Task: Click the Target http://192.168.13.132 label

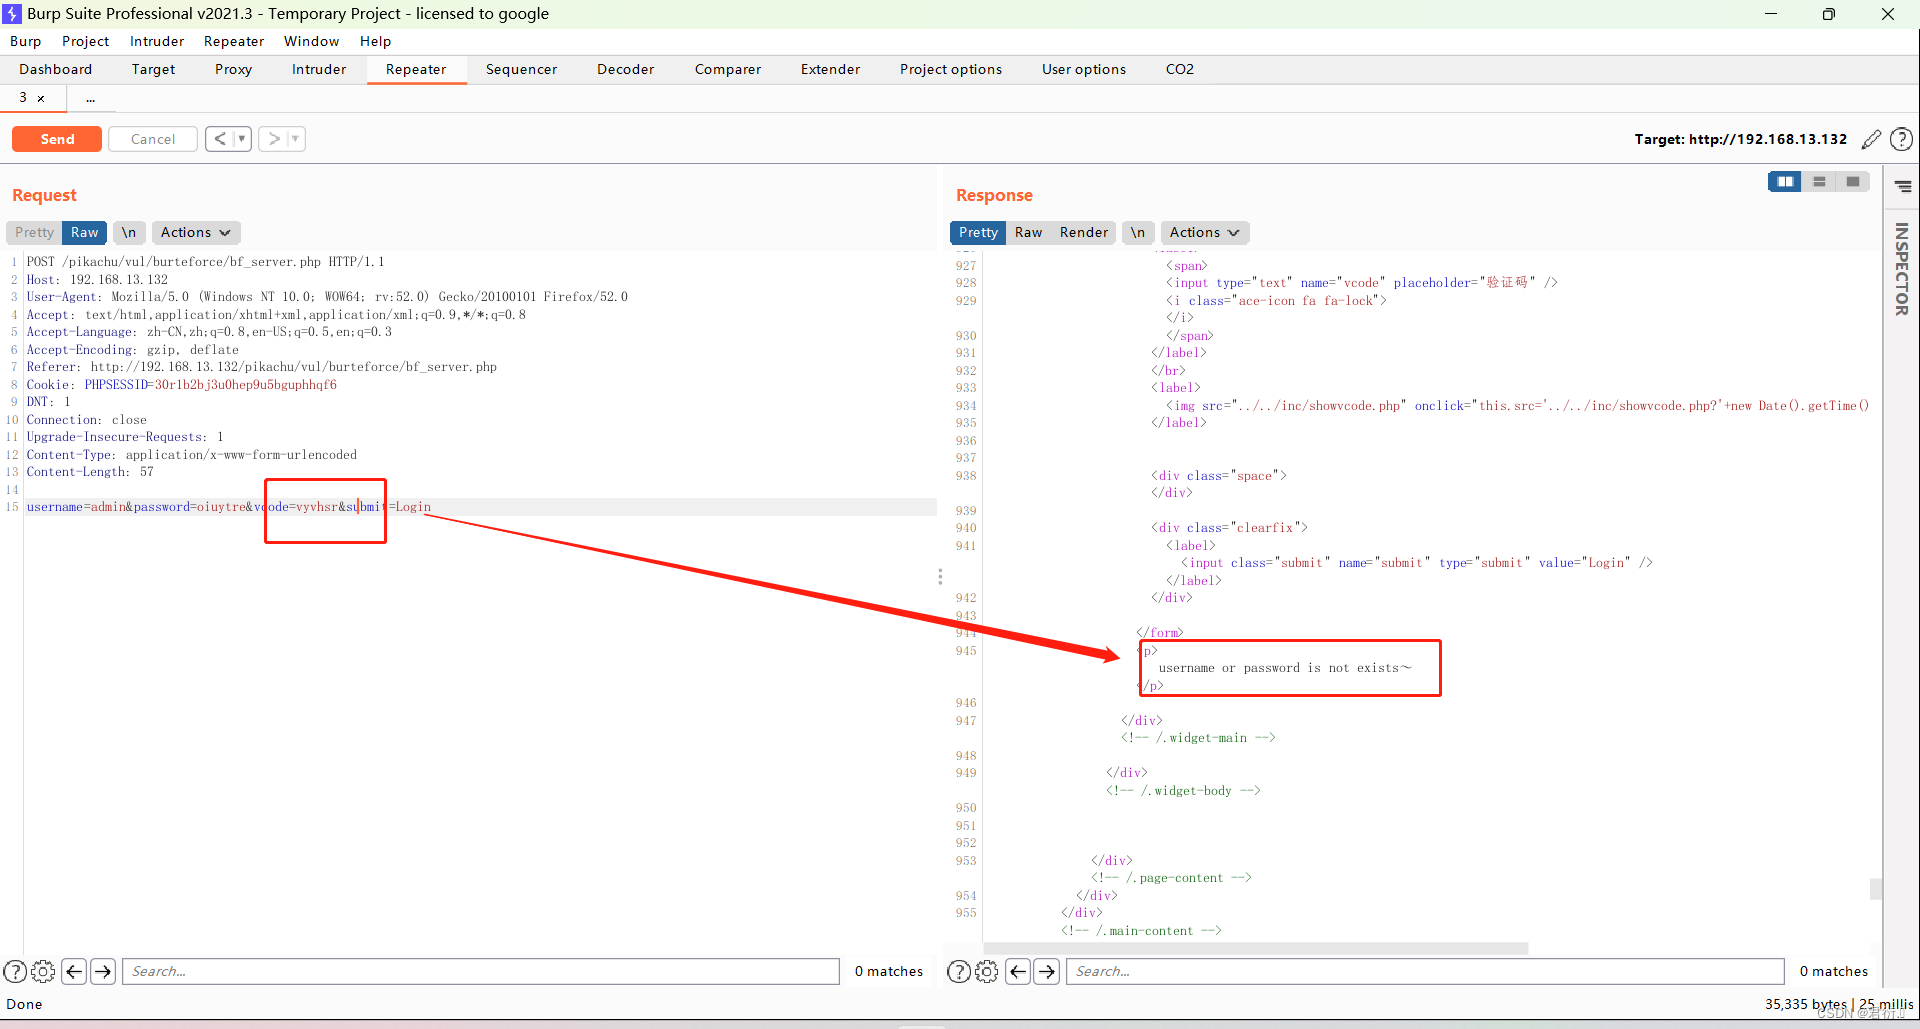Action: (1740, 139)
